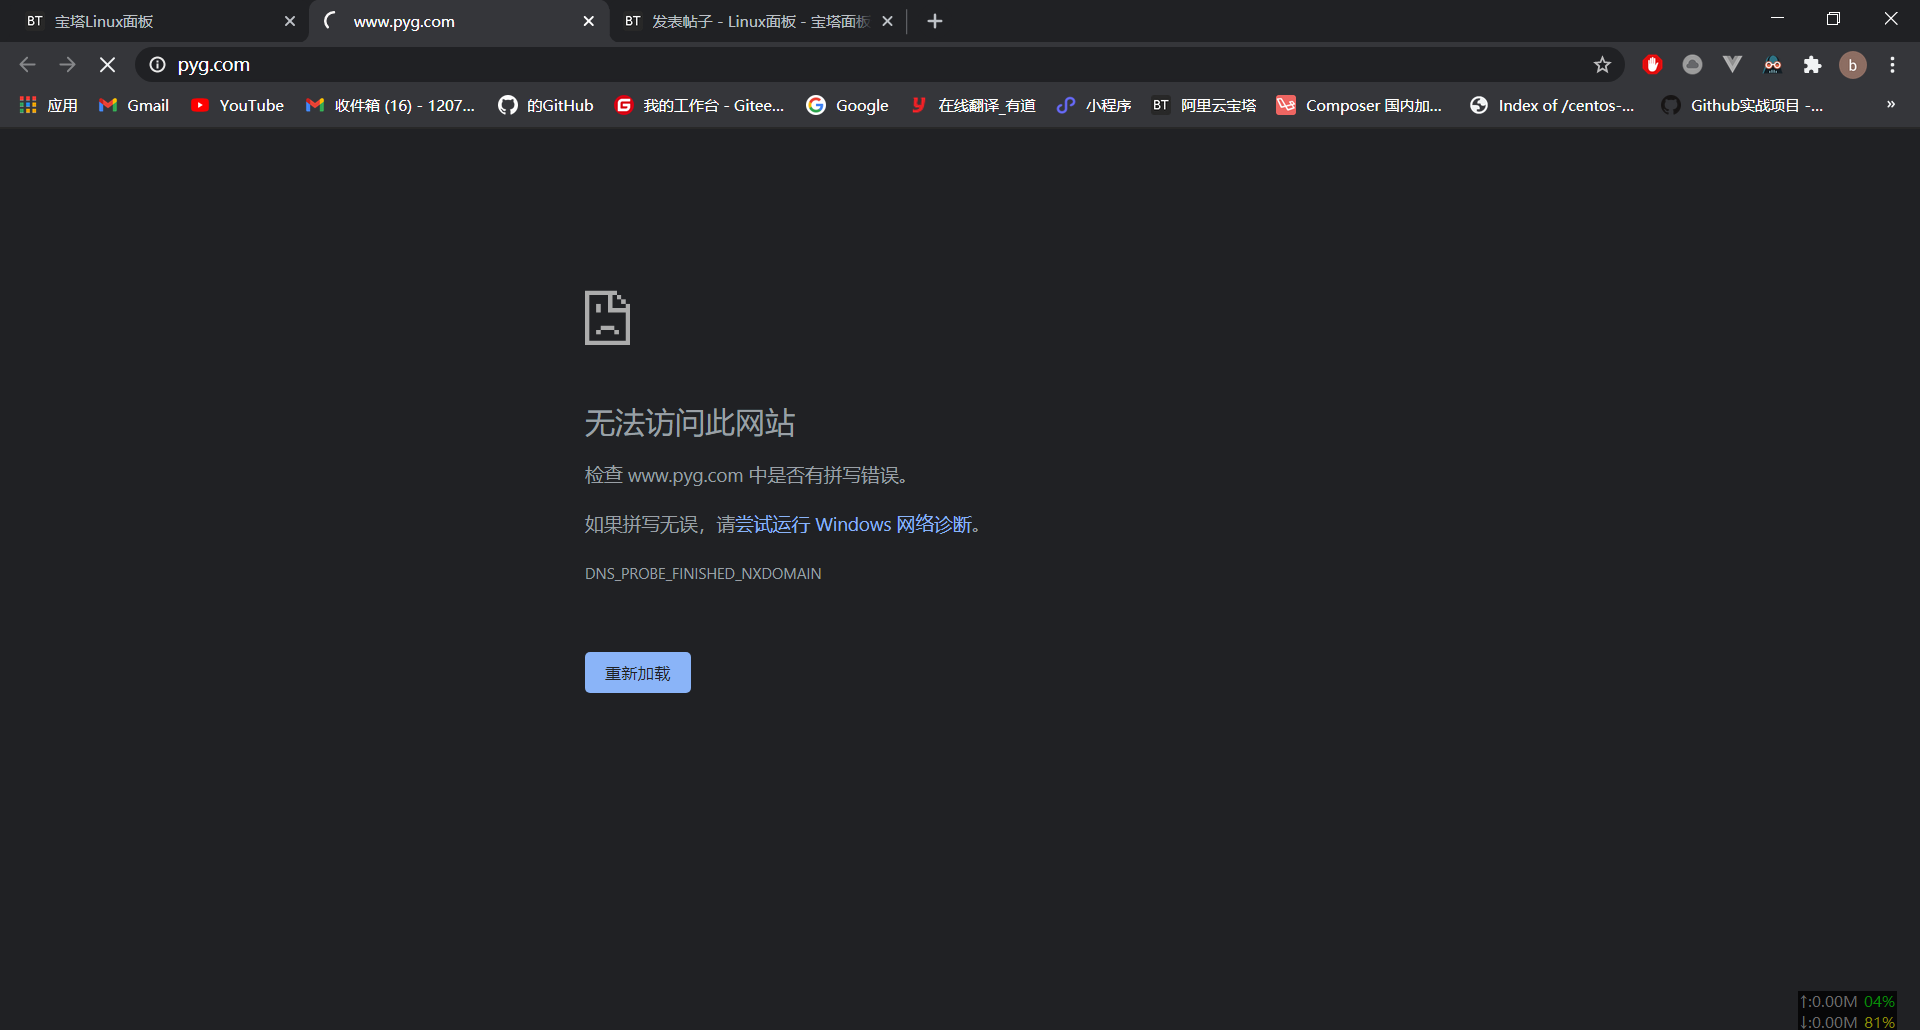Open the Google bookmark
This screenshot has width=1920, height=1030.
pyautogui.click(x=847, y=105)
